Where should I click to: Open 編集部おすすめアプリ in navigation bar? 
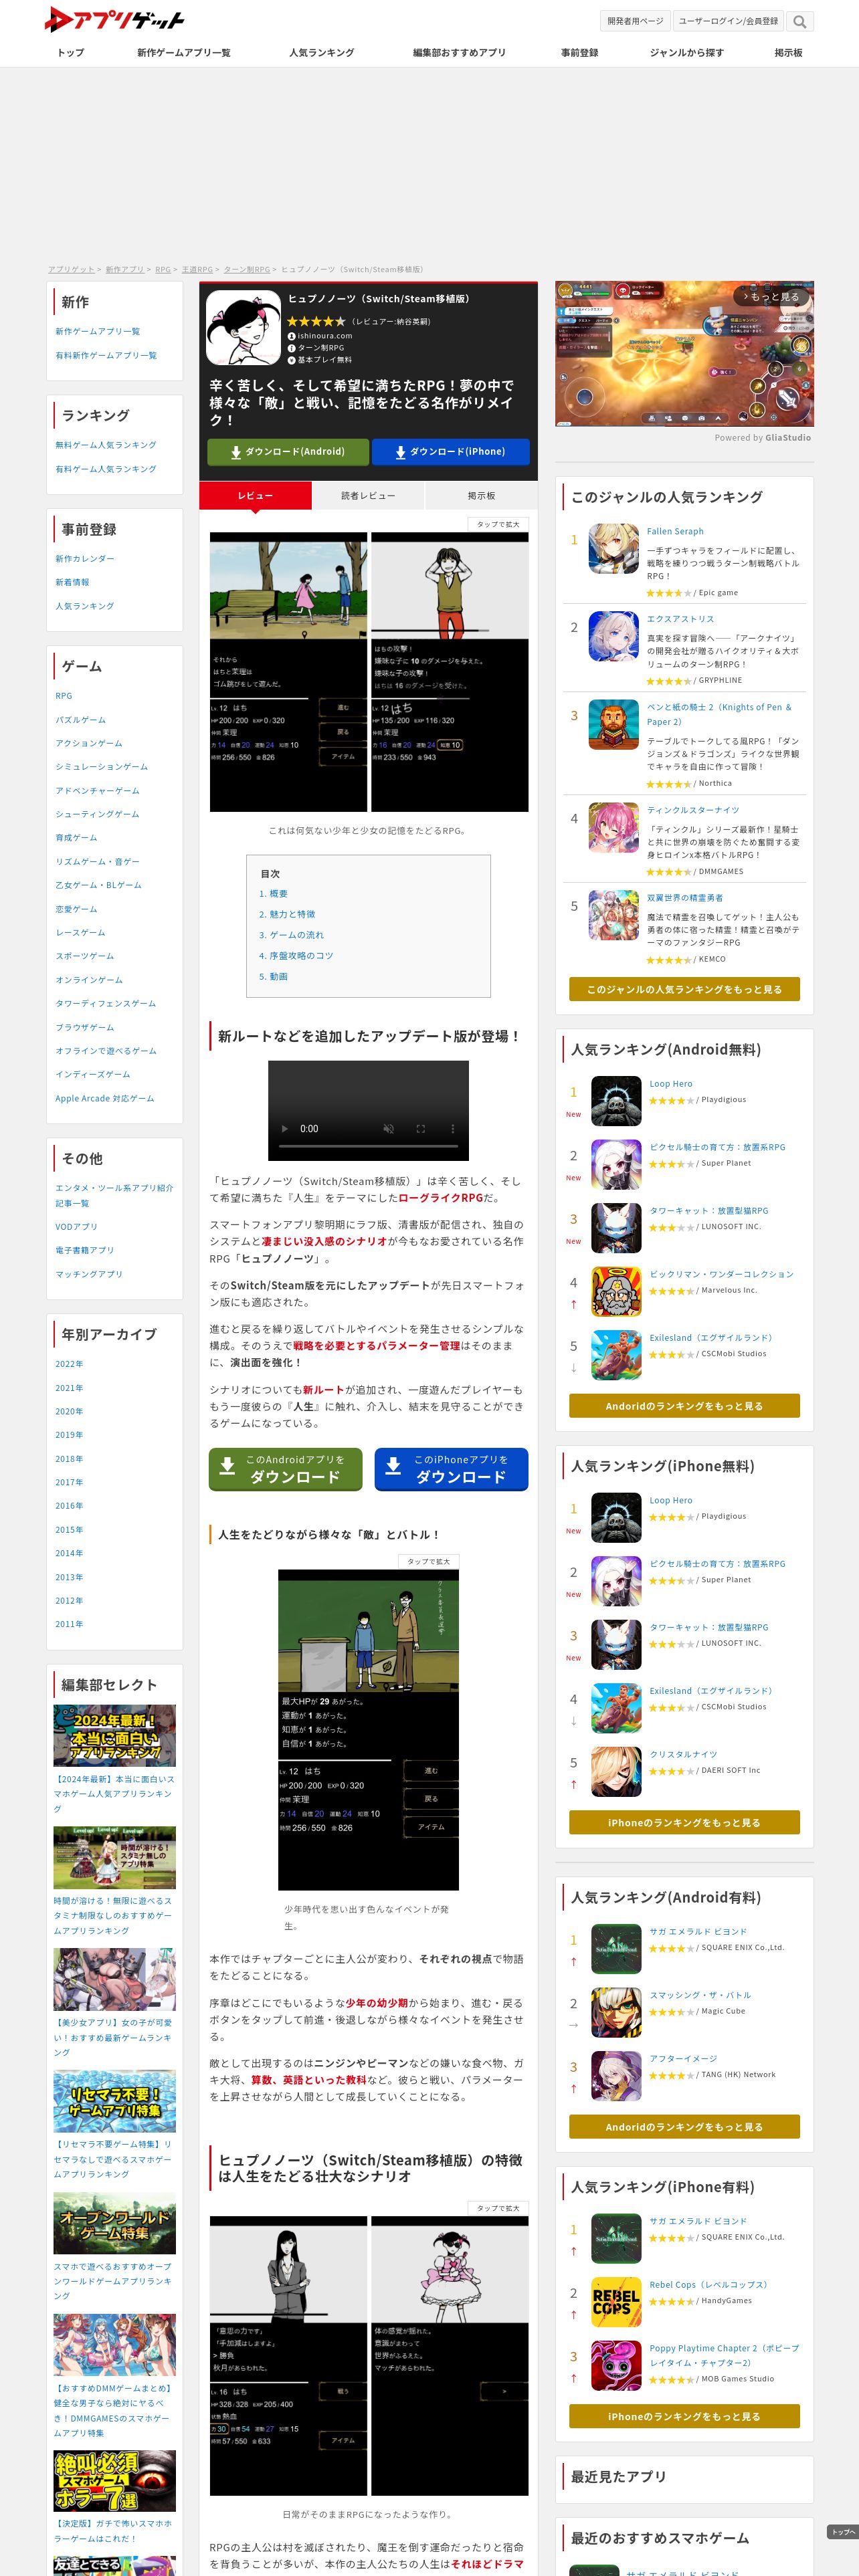[x=460, y=53]
